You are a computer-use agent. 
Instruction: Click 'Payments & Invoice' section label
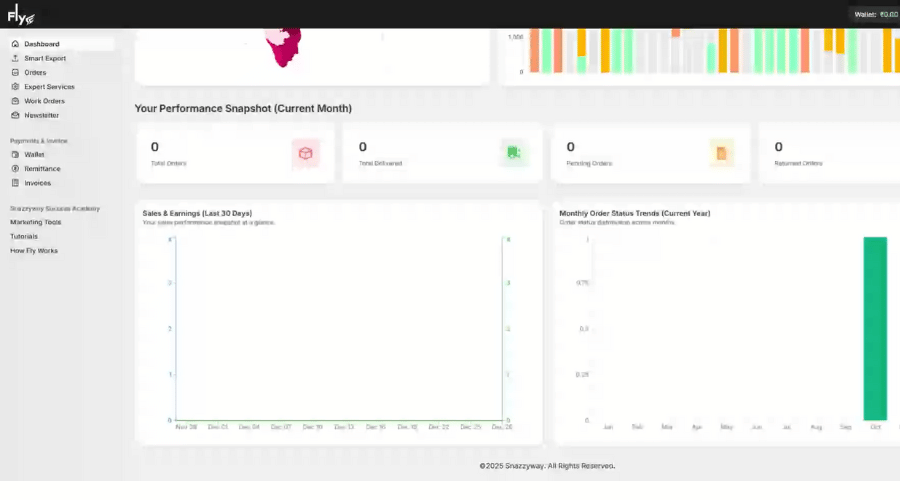[38, 141]
